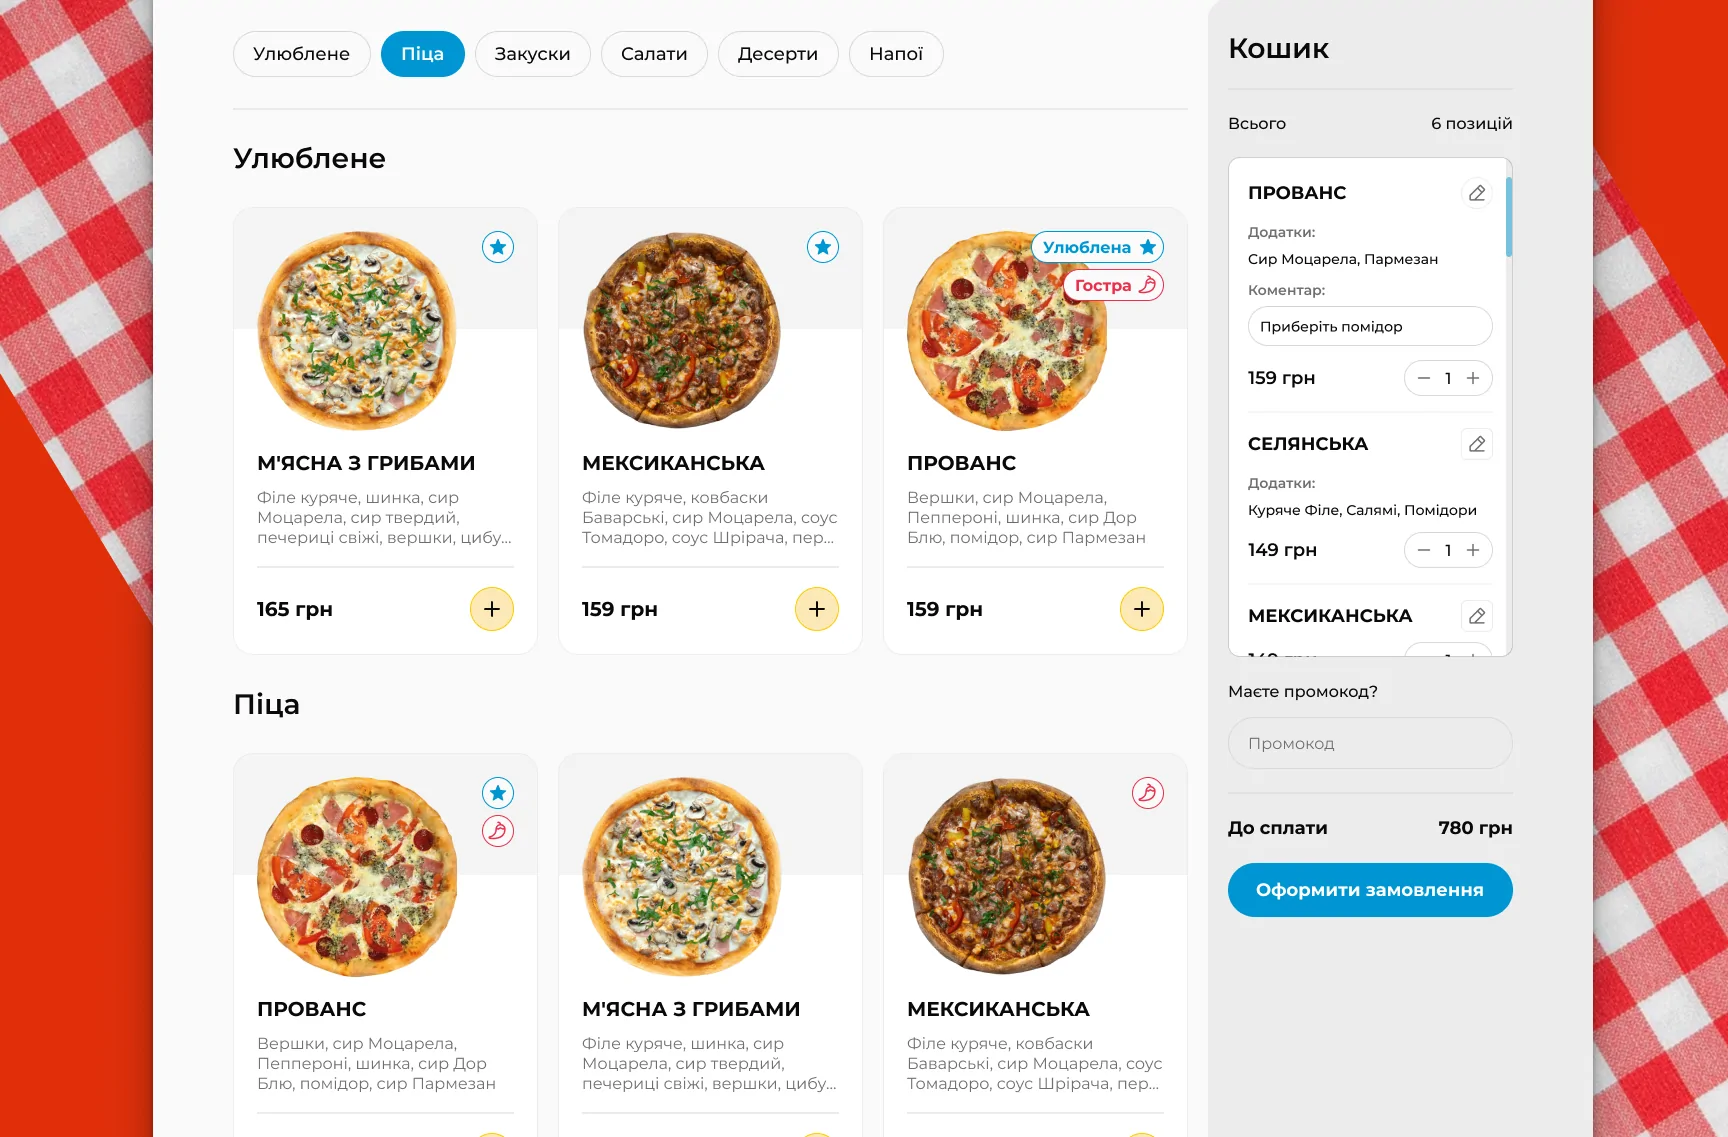This screenshot has height=1137, width=1728.
Task: Click spicy chili icon on Піца section Прованс
Action: 498,831
